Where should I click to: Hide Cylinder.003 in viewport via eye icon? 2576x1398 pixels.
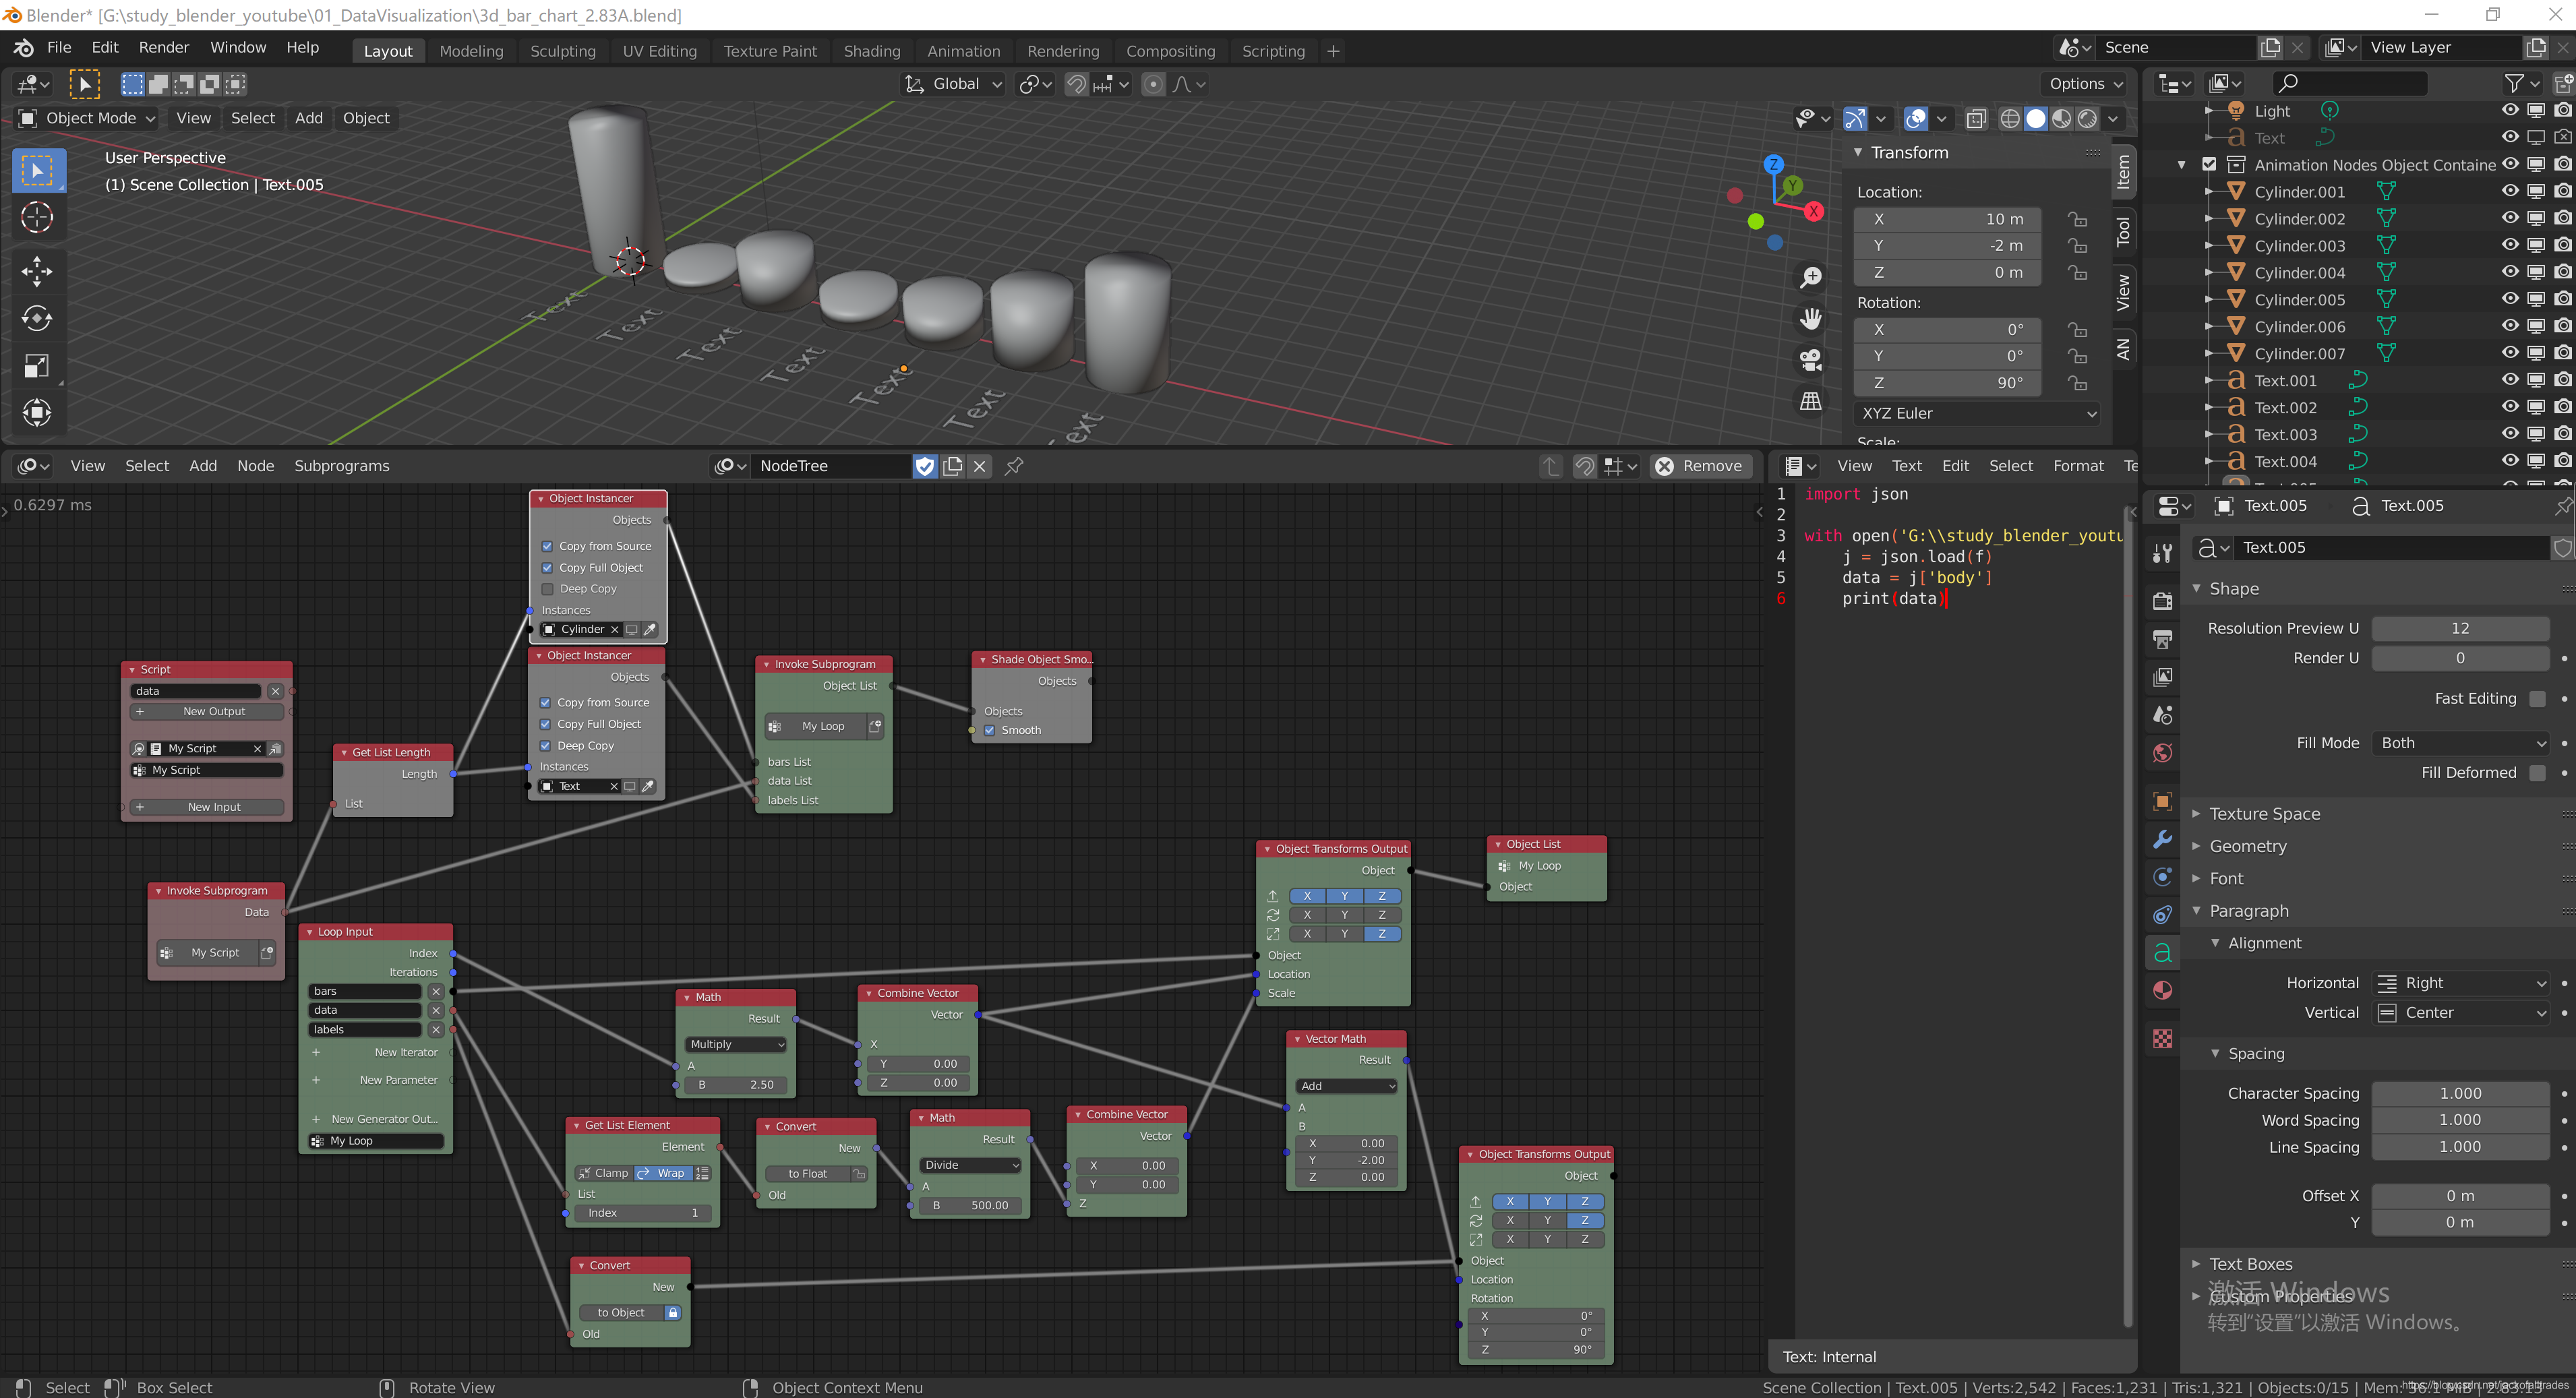pos(2509,245)
